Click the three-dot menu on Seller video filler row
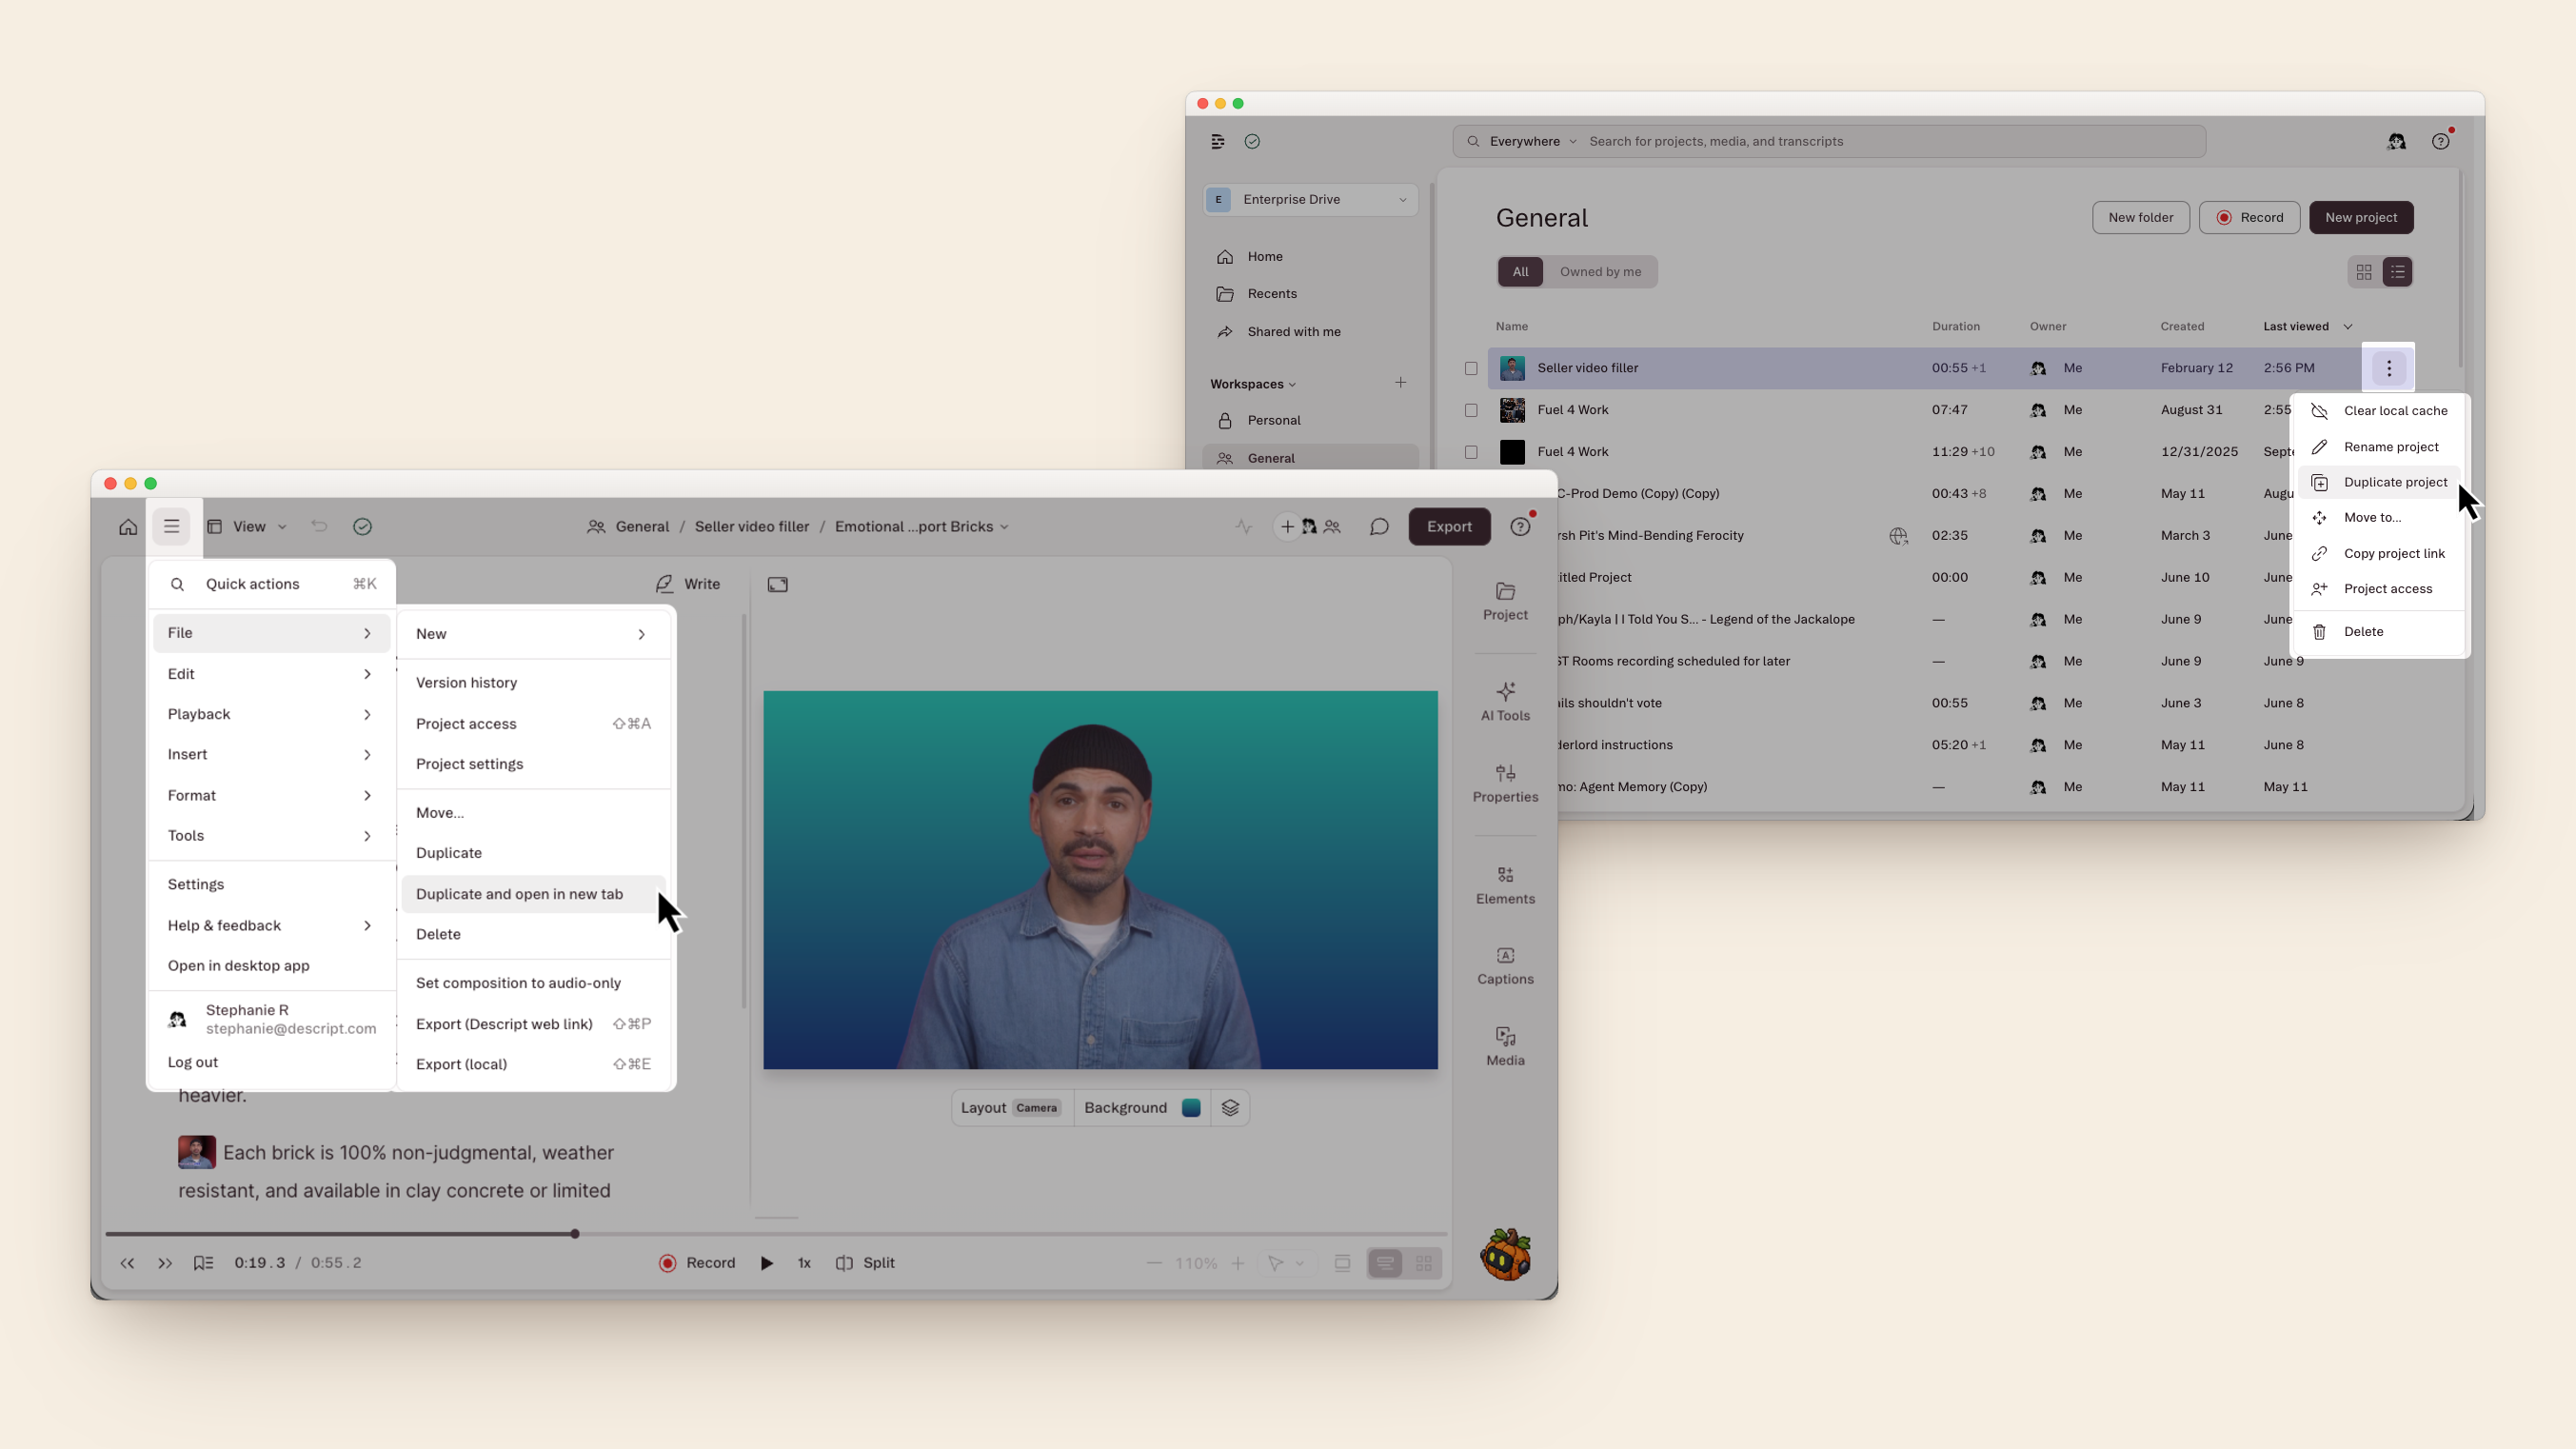The width and height of the screenshot is (2576, 1449). (2389, 368)
